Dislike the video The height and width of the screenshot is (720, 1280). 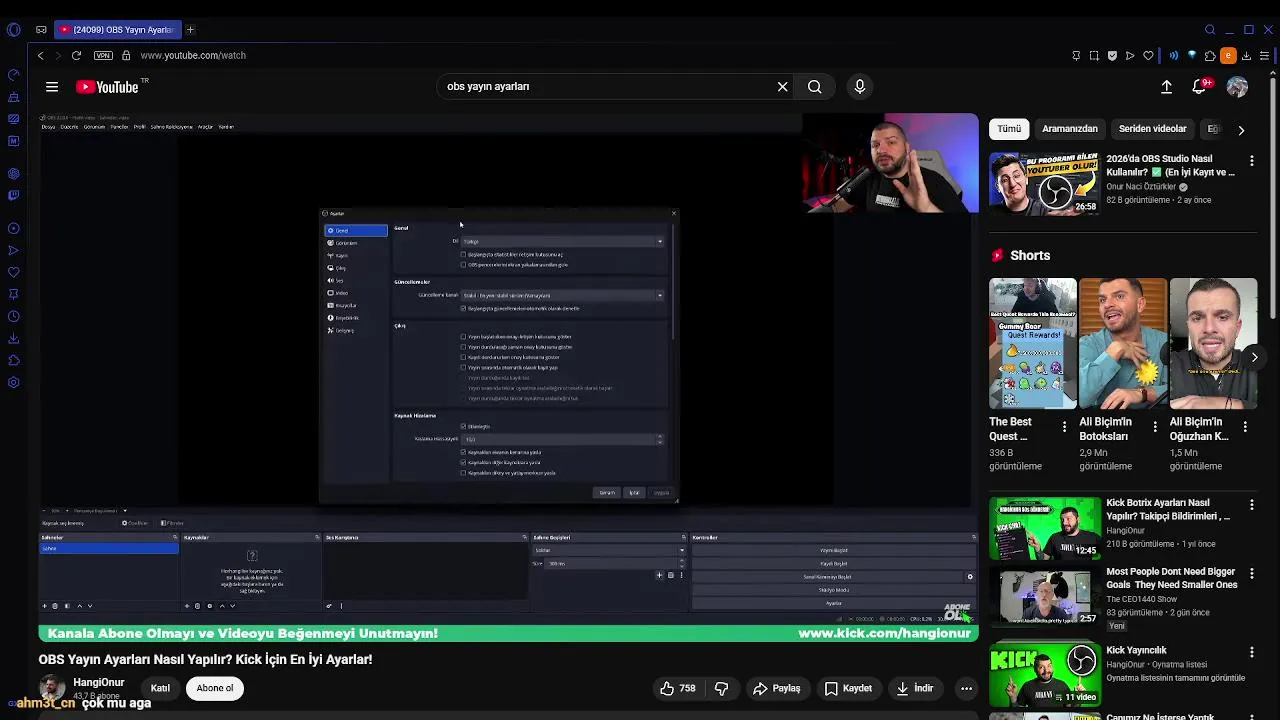coord(721,688)
